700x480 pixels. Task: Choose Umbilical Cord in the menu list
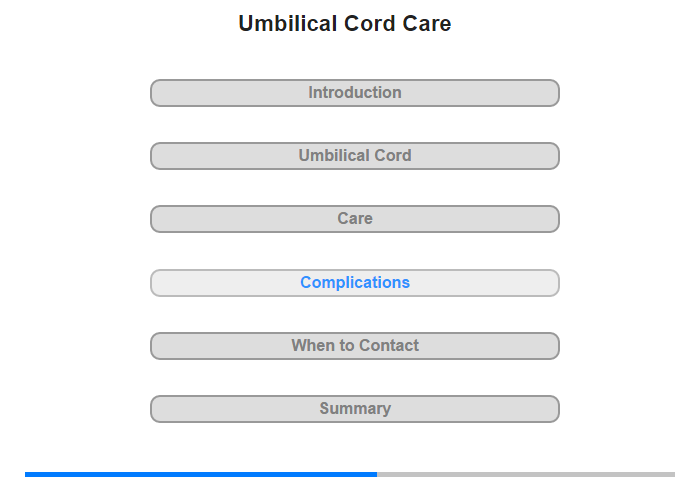coord(355,156)
